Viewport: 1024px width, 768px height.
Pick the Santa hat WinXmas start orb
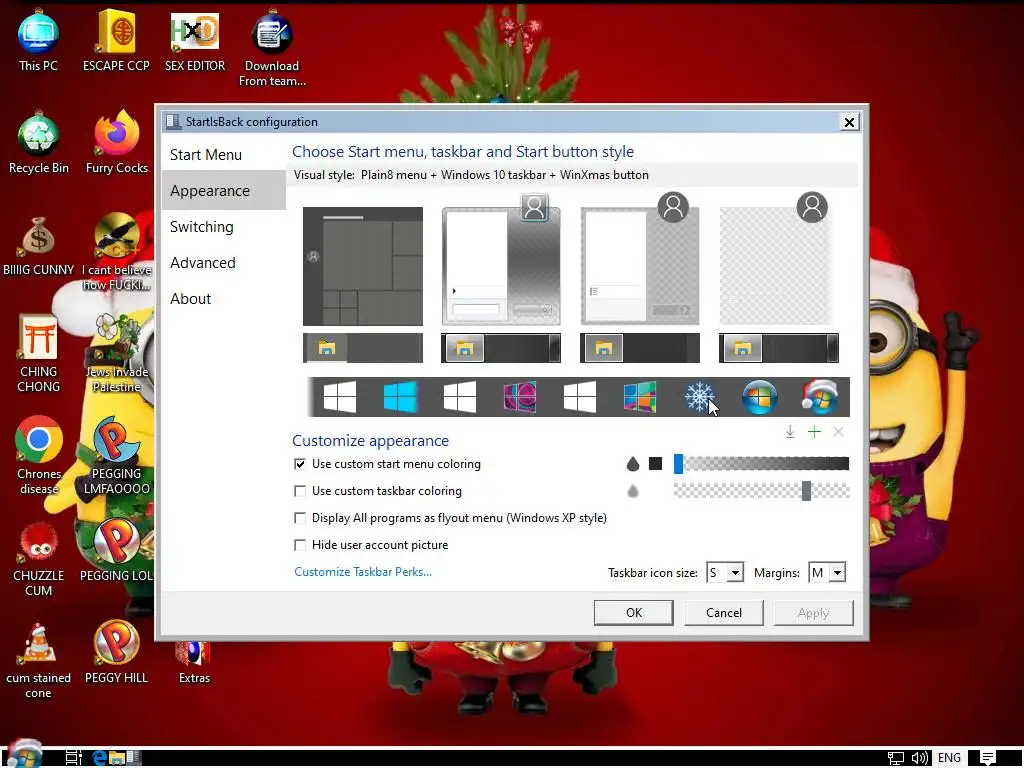tap(820, 396)
